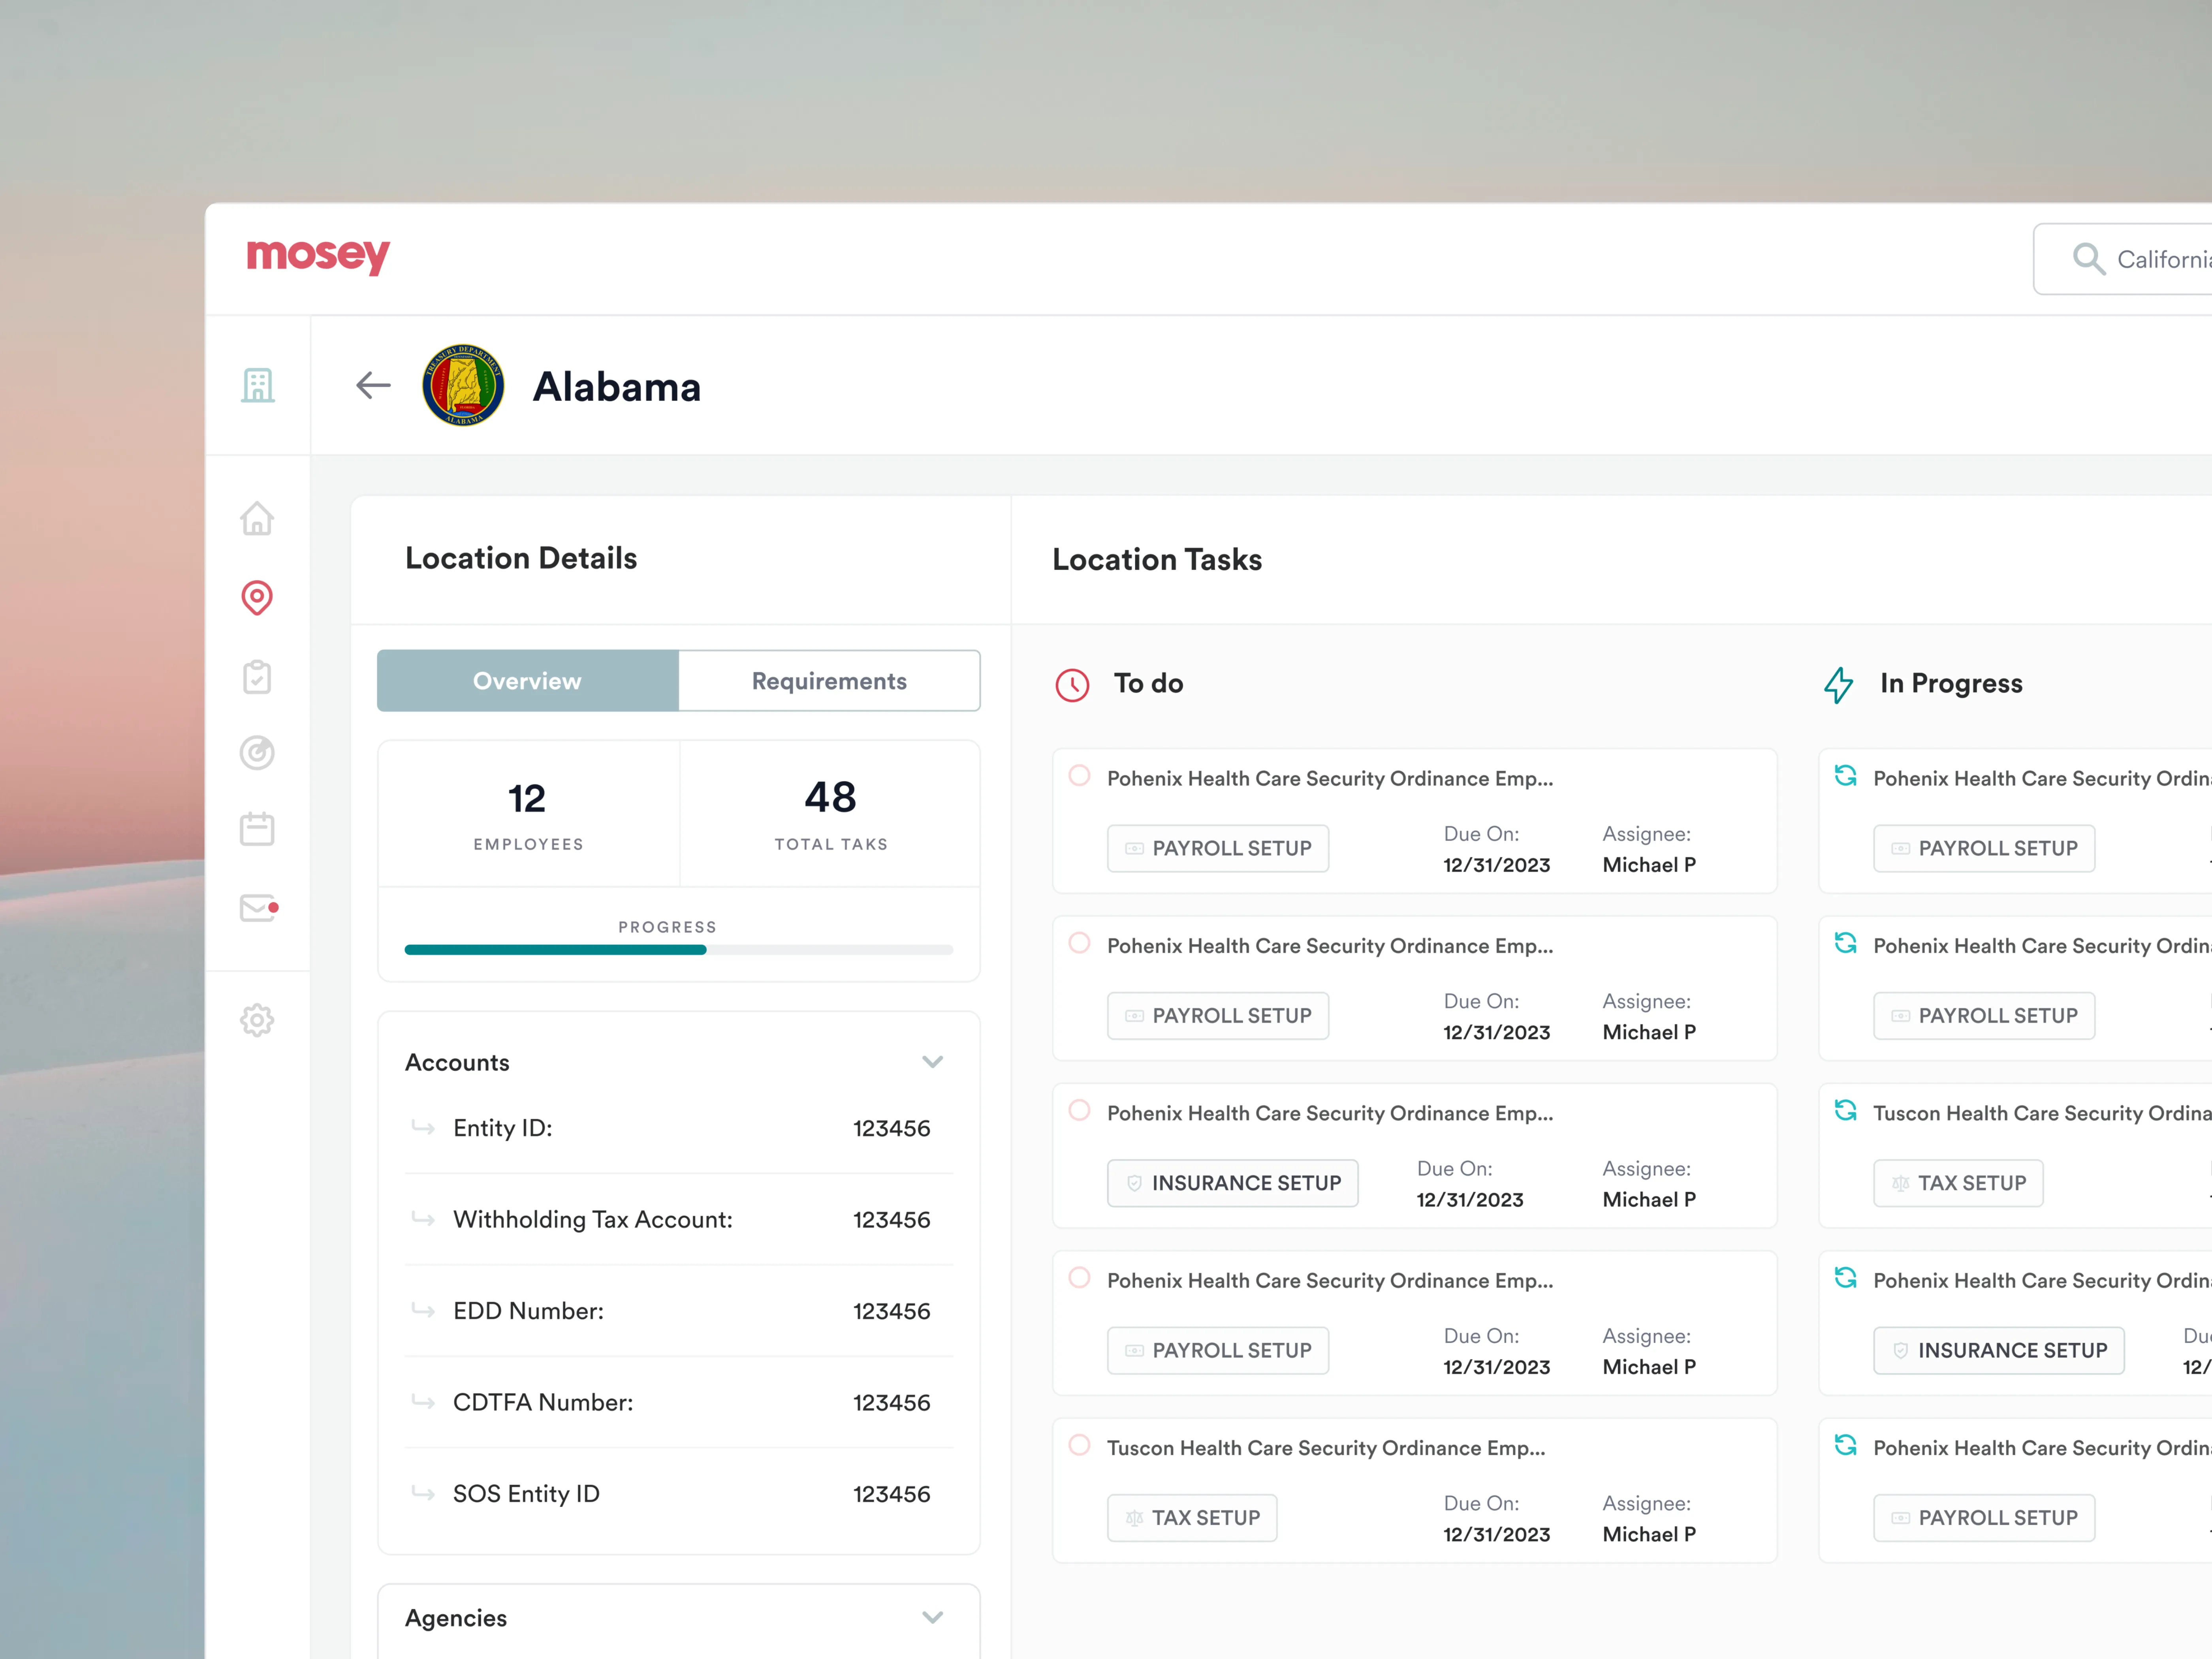Click the arrow icon beside CDTFA Number
The height and width of the screenshot is (1659, 2212).
point(423,1402)
